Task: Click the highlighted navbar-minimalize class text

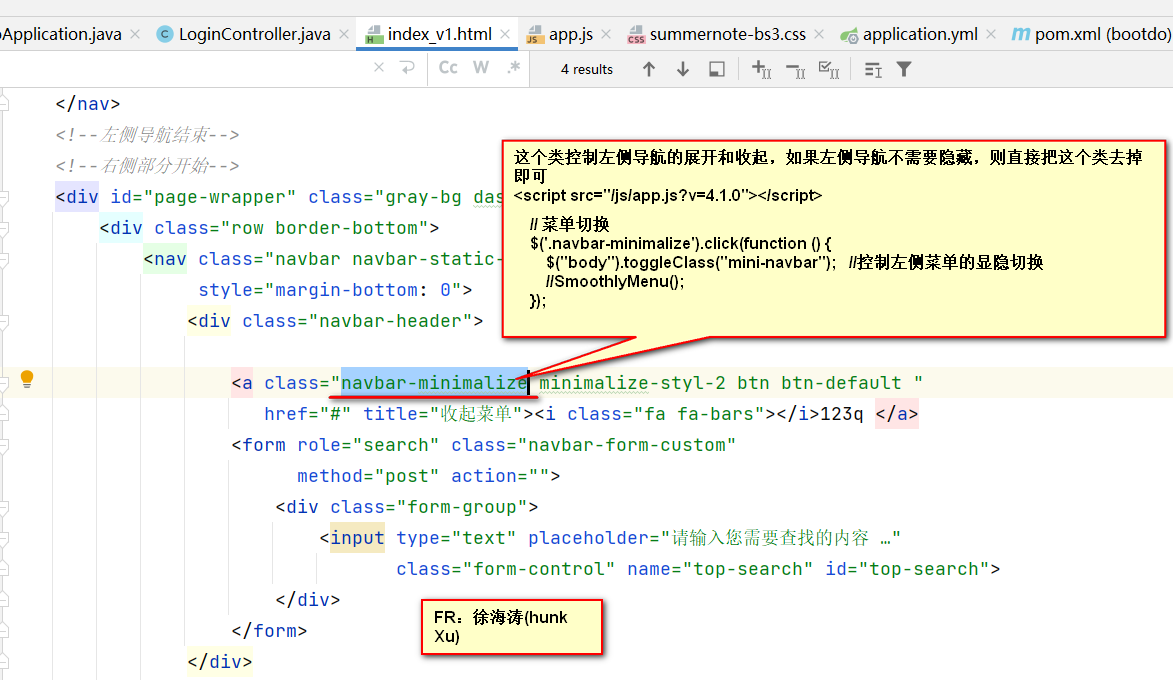Action: (435, 383)
